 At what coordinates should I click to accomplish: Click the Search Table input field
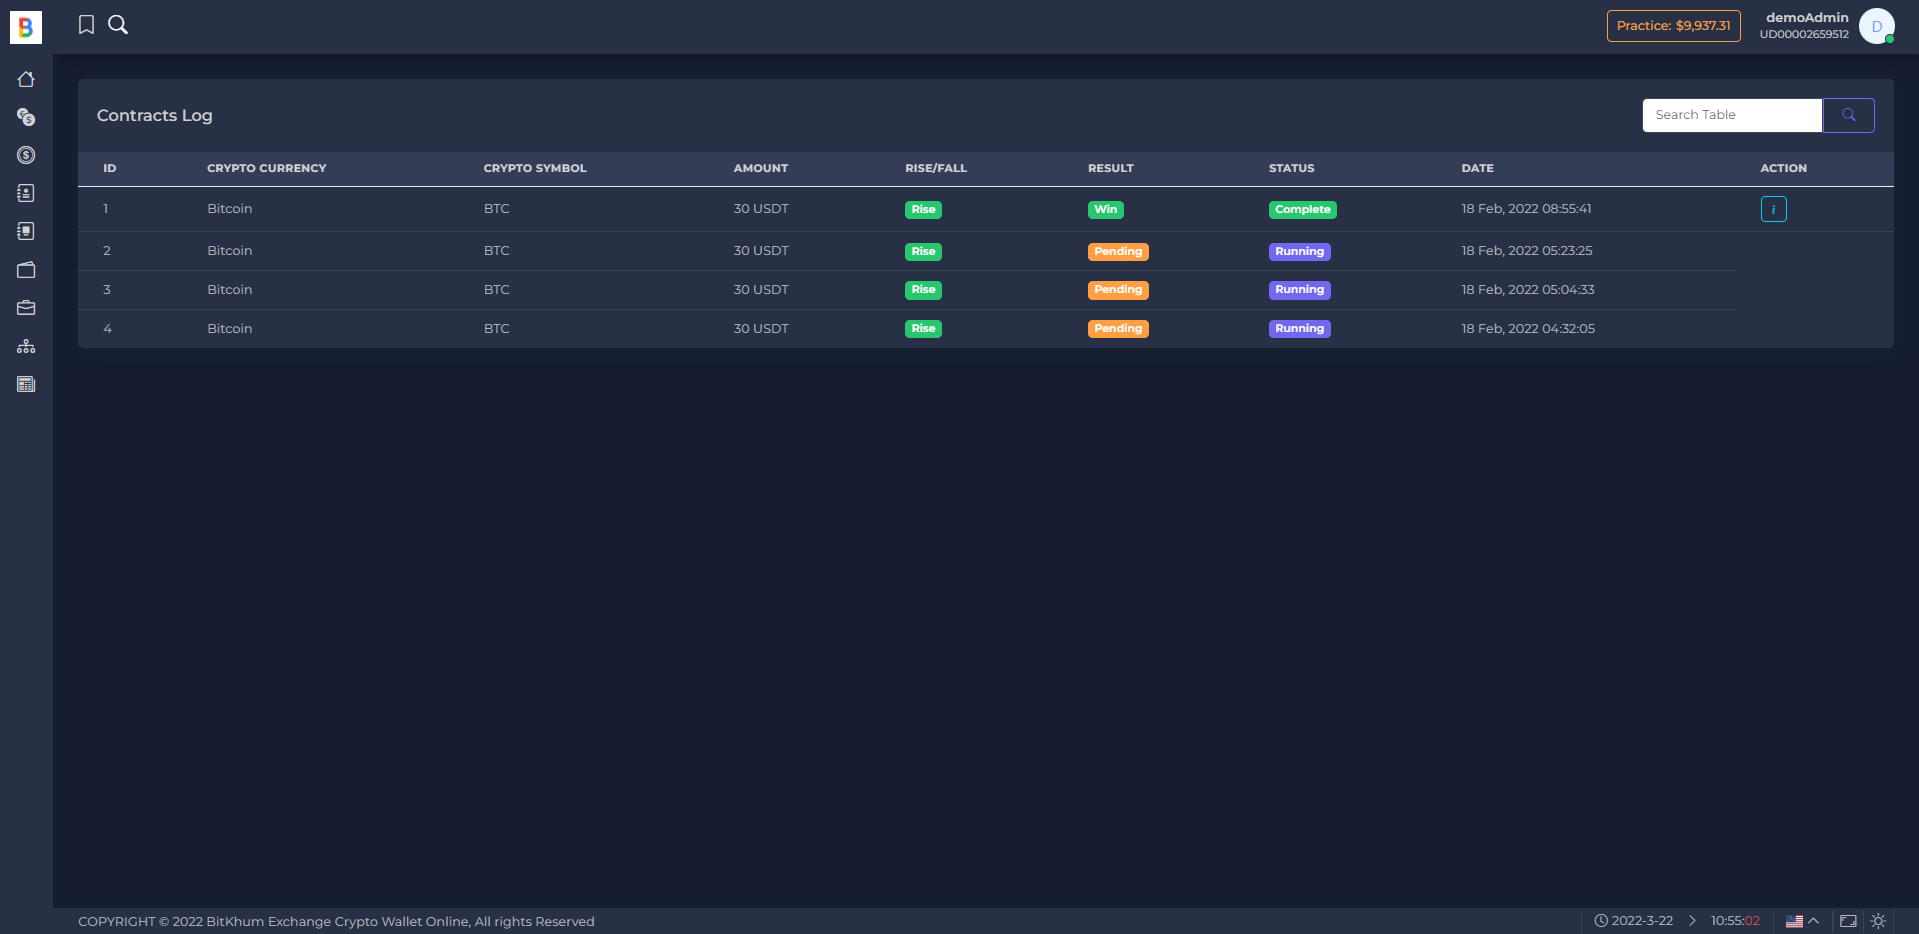coord(1732,115)
